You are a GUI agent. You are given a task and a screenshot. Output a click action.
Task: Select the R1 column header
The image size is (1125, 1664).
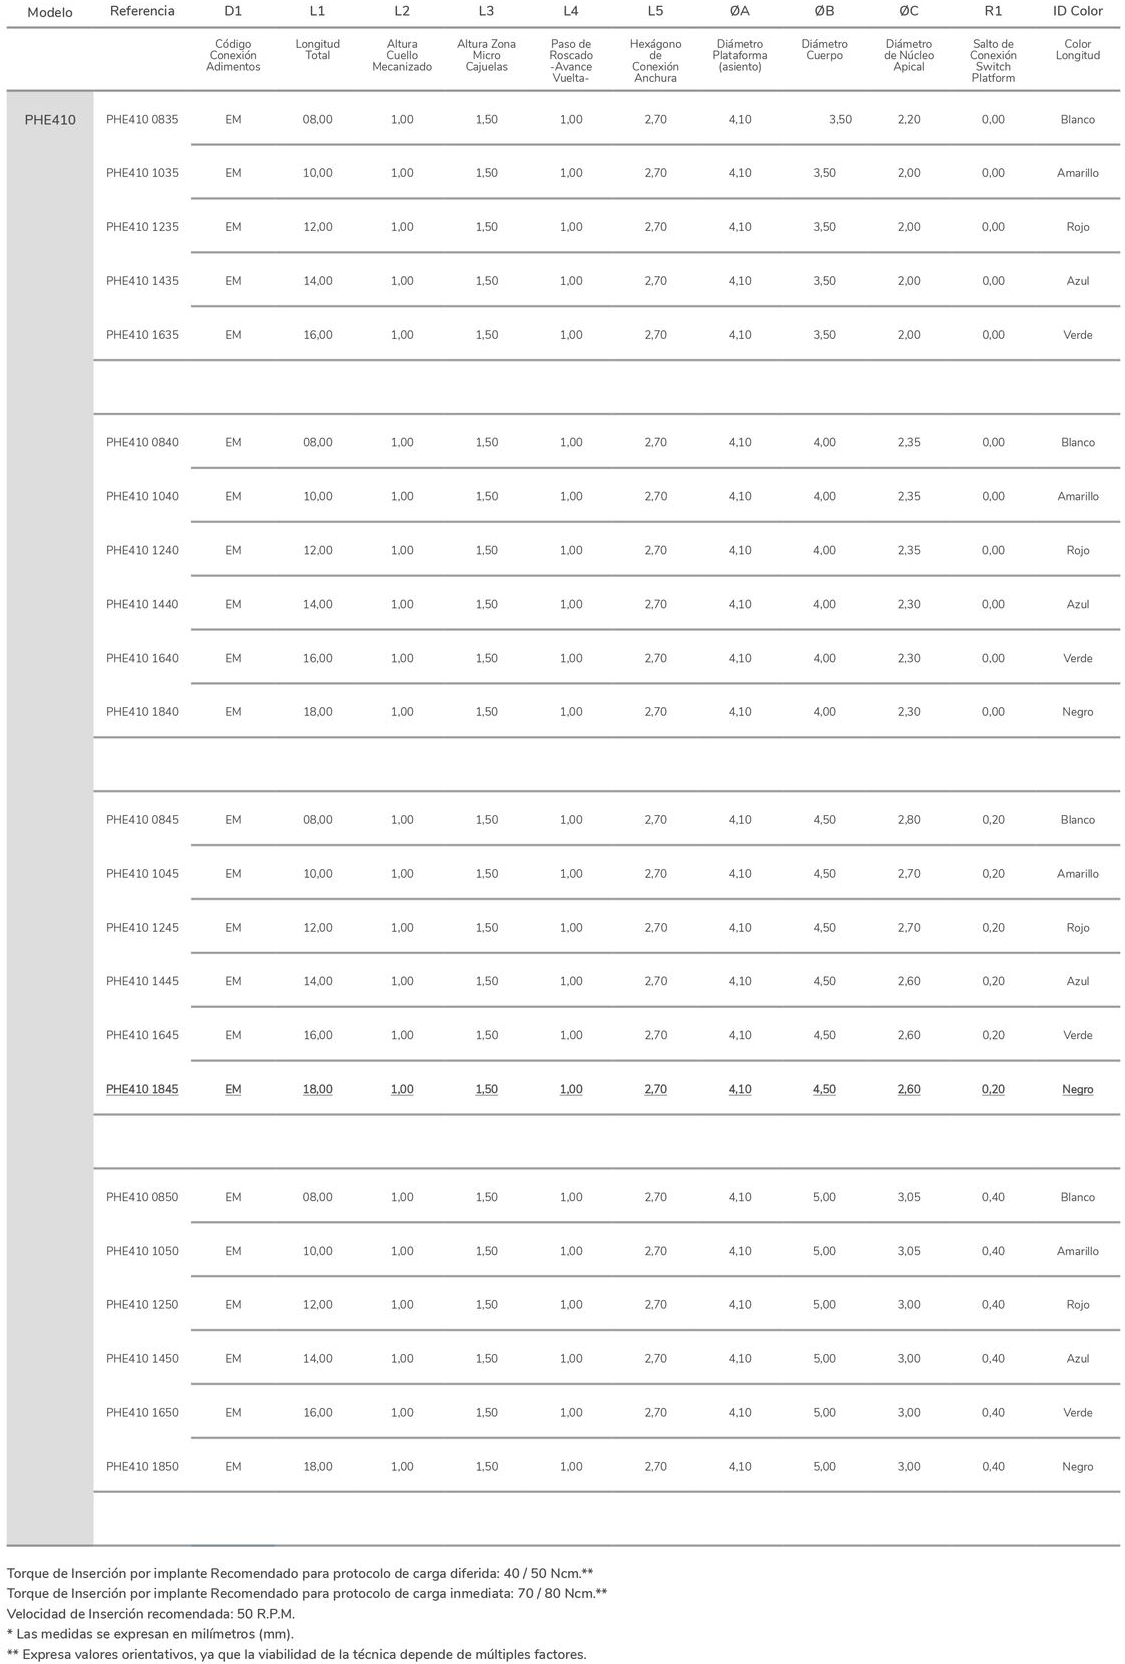click(x=993, y=11)
